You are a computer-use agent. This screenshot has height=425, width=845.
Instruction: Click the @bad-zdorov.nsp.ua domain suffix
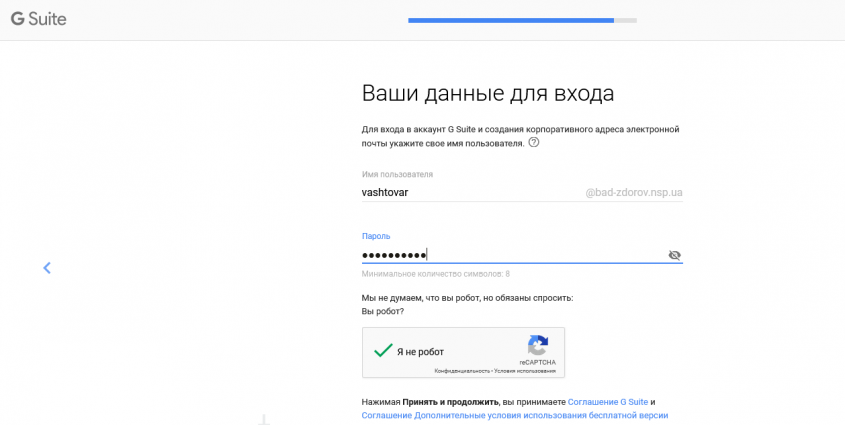pyautogui.click(x=633, y=192)
